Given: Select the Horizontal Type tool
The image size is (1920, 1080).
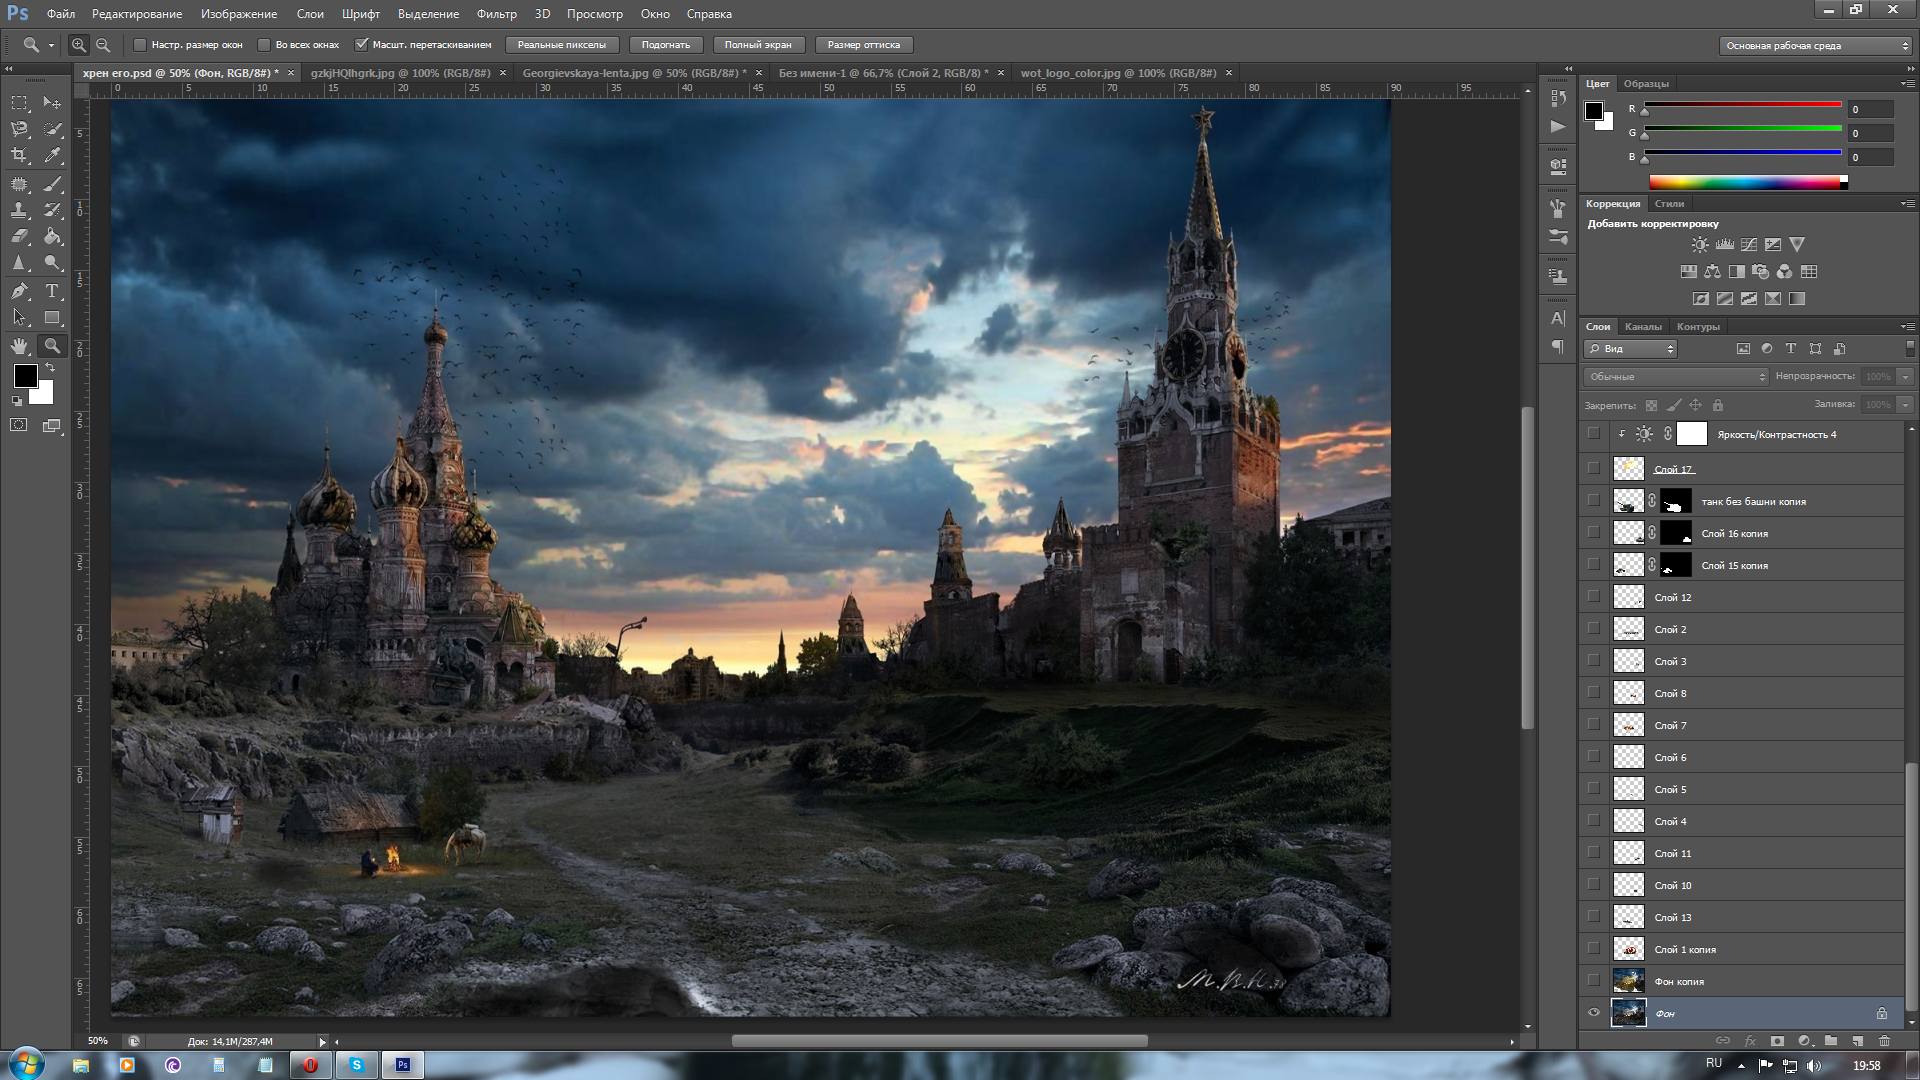Looking at the screenshot, I should tap(53, 291).
